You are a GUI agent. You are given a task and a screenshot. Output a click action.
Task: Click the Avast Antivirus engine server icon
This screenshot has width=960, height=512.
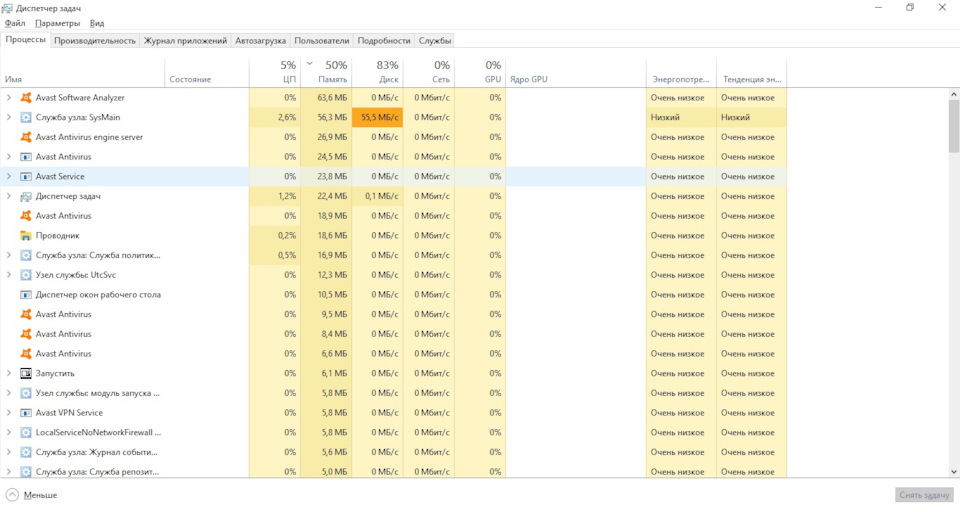pos(26,137)
